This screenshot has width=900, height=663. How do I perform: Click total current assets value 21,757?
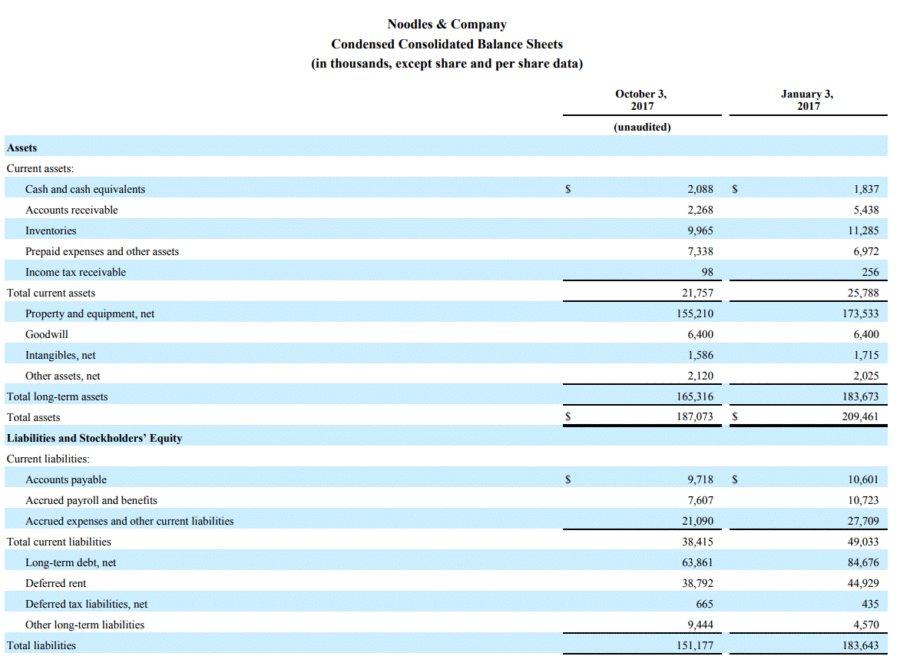point(698,293)
